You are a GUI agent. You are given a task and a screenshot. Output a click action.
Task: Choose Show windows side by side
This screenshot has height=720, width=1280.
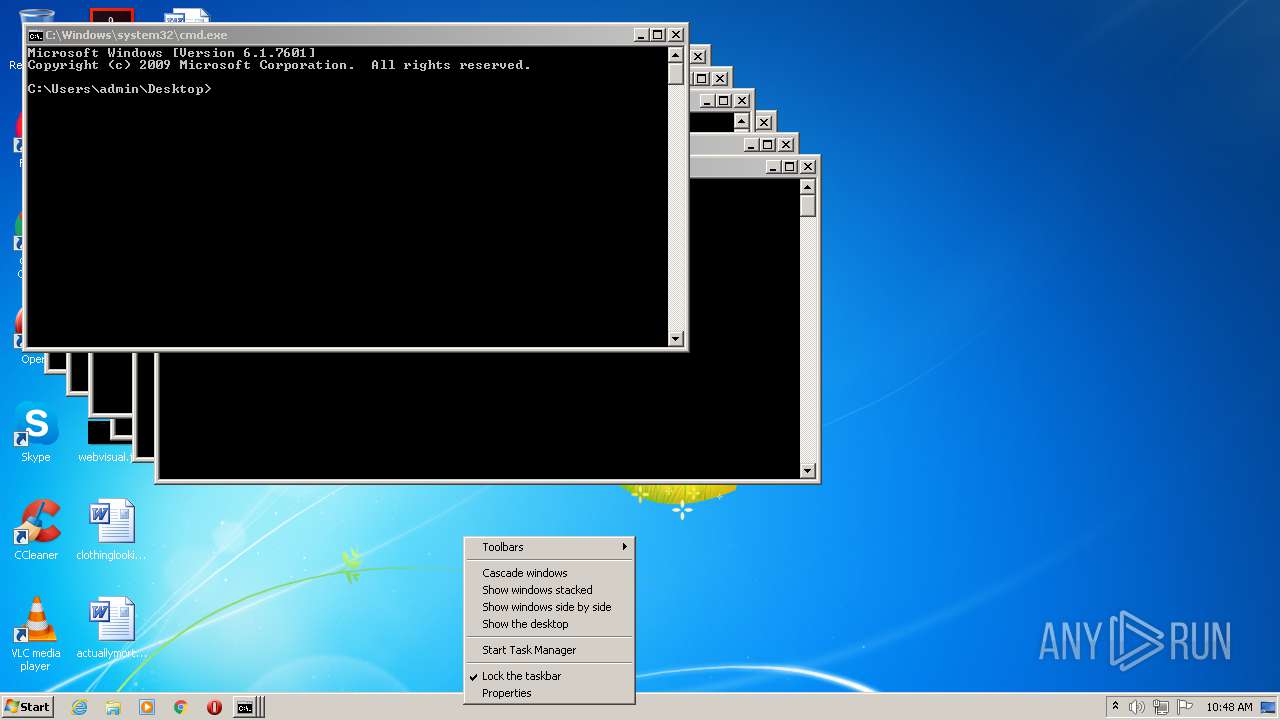(550, 607)
